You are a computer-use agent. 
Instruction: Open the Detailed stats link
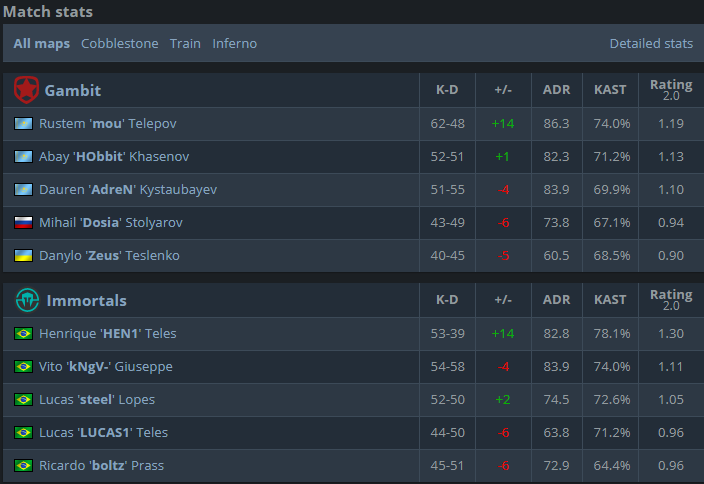pyautogui.click(x=651, y=44)
